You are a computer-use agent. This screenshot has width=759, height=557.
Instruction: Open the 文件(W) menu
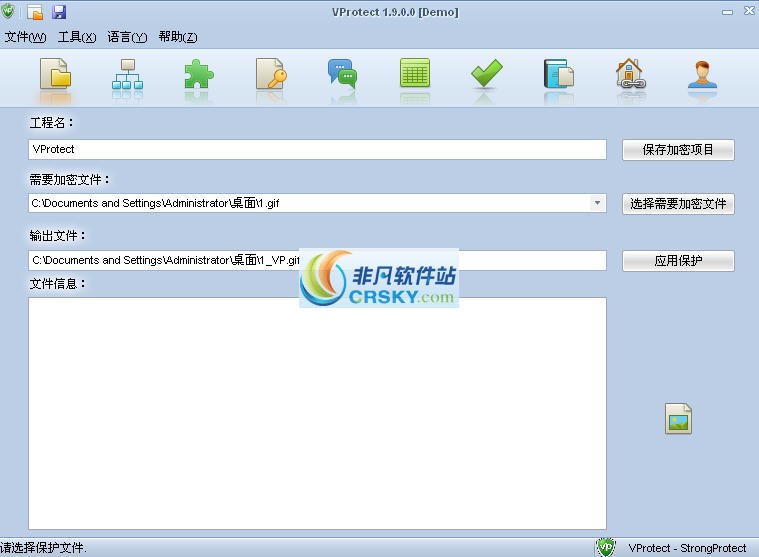[x=25, y=37]
